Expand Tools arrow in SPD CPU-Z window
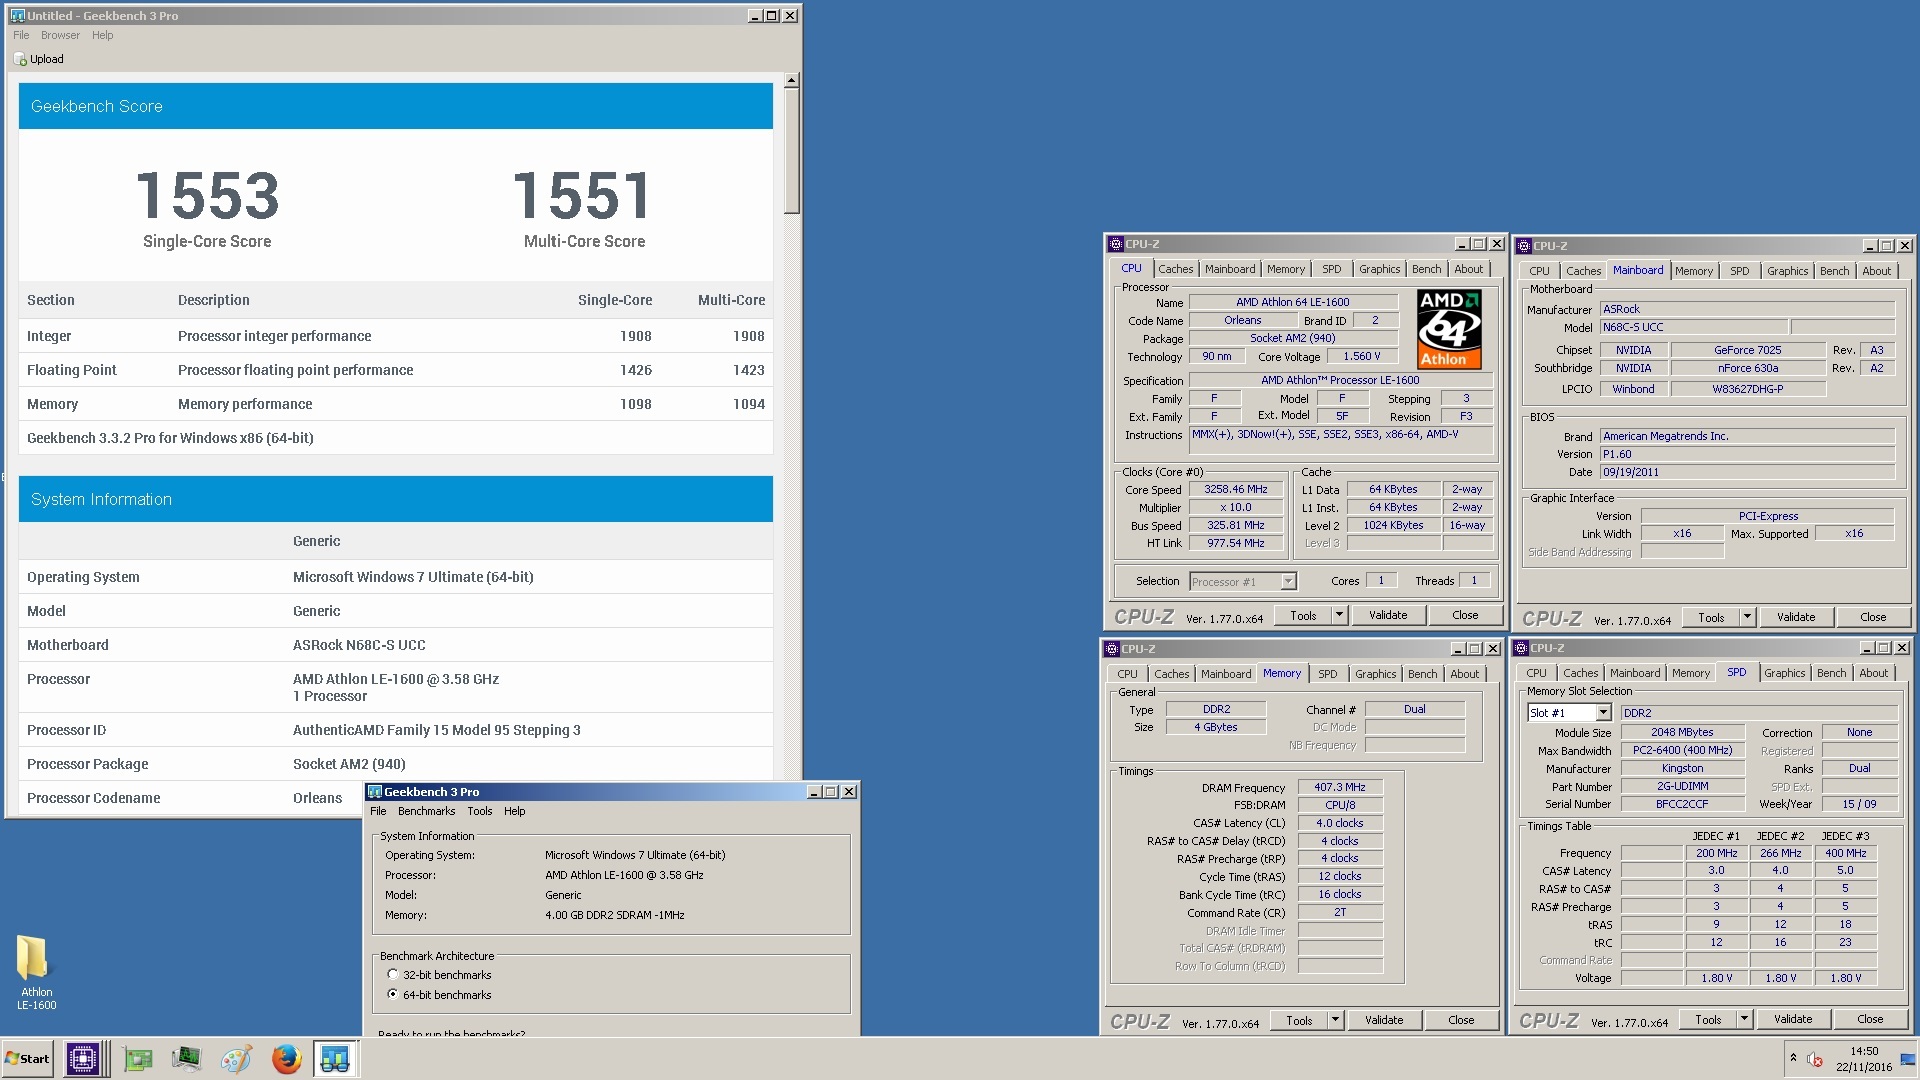This screenshot has height=1080, width=1920. [x=1744, y=1020]
